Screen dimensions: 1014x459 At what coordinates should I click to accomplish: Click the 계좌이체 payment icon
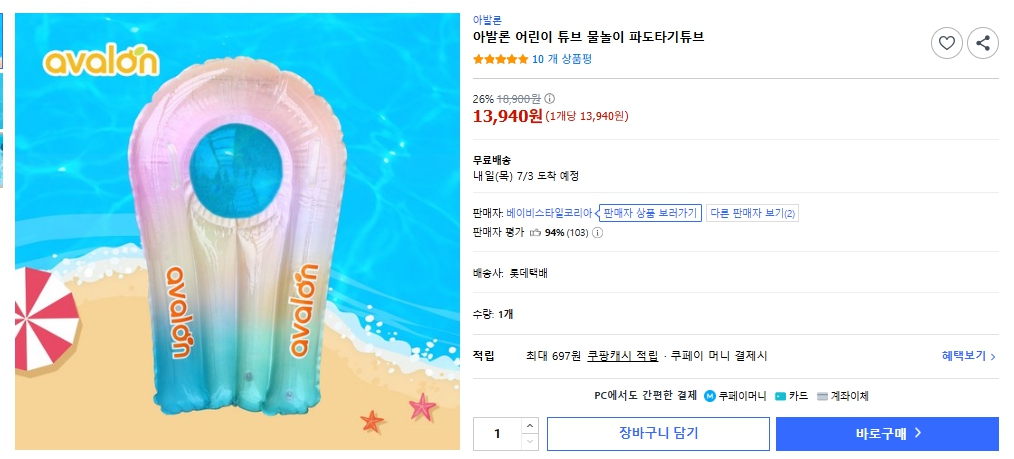822,396
